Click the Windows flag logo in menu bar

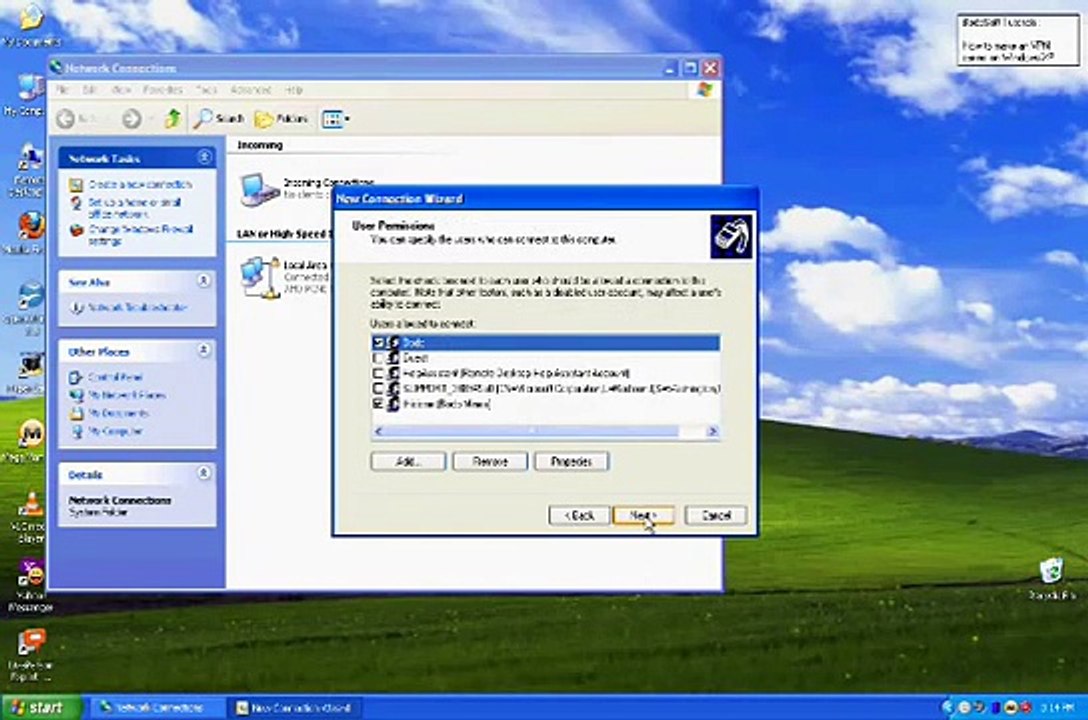pyautogui.click(x=704, y=89)
